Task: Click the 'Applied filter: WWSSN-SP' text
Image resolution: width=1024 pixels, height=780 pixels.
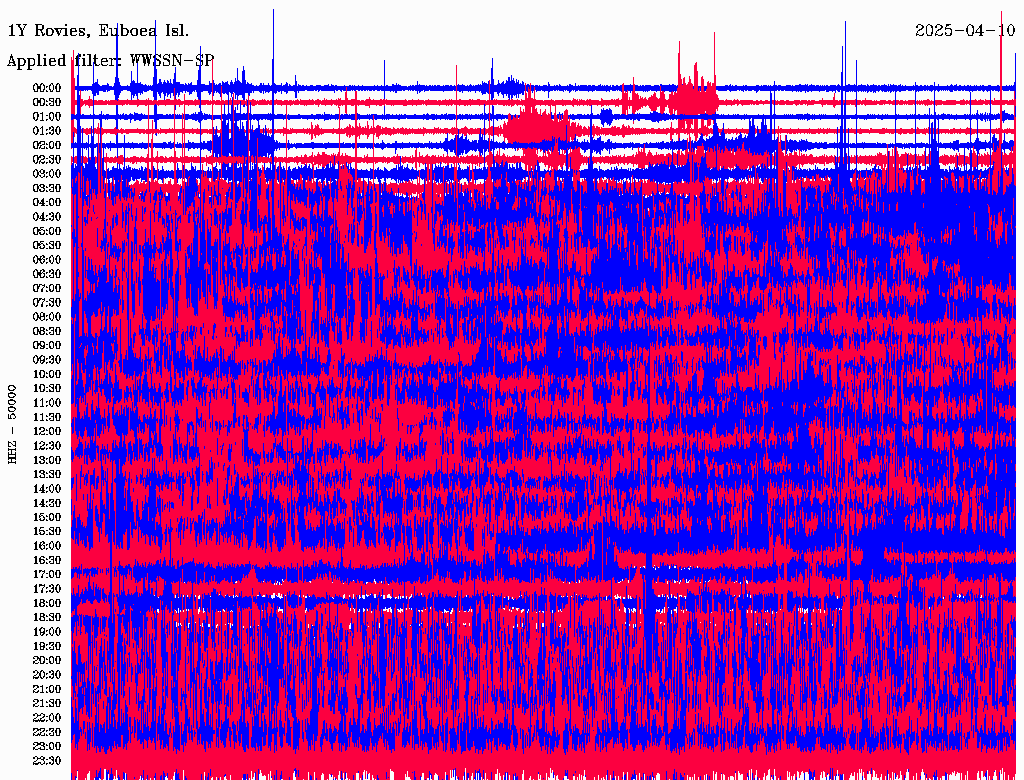Action: (x=110, y=61)
